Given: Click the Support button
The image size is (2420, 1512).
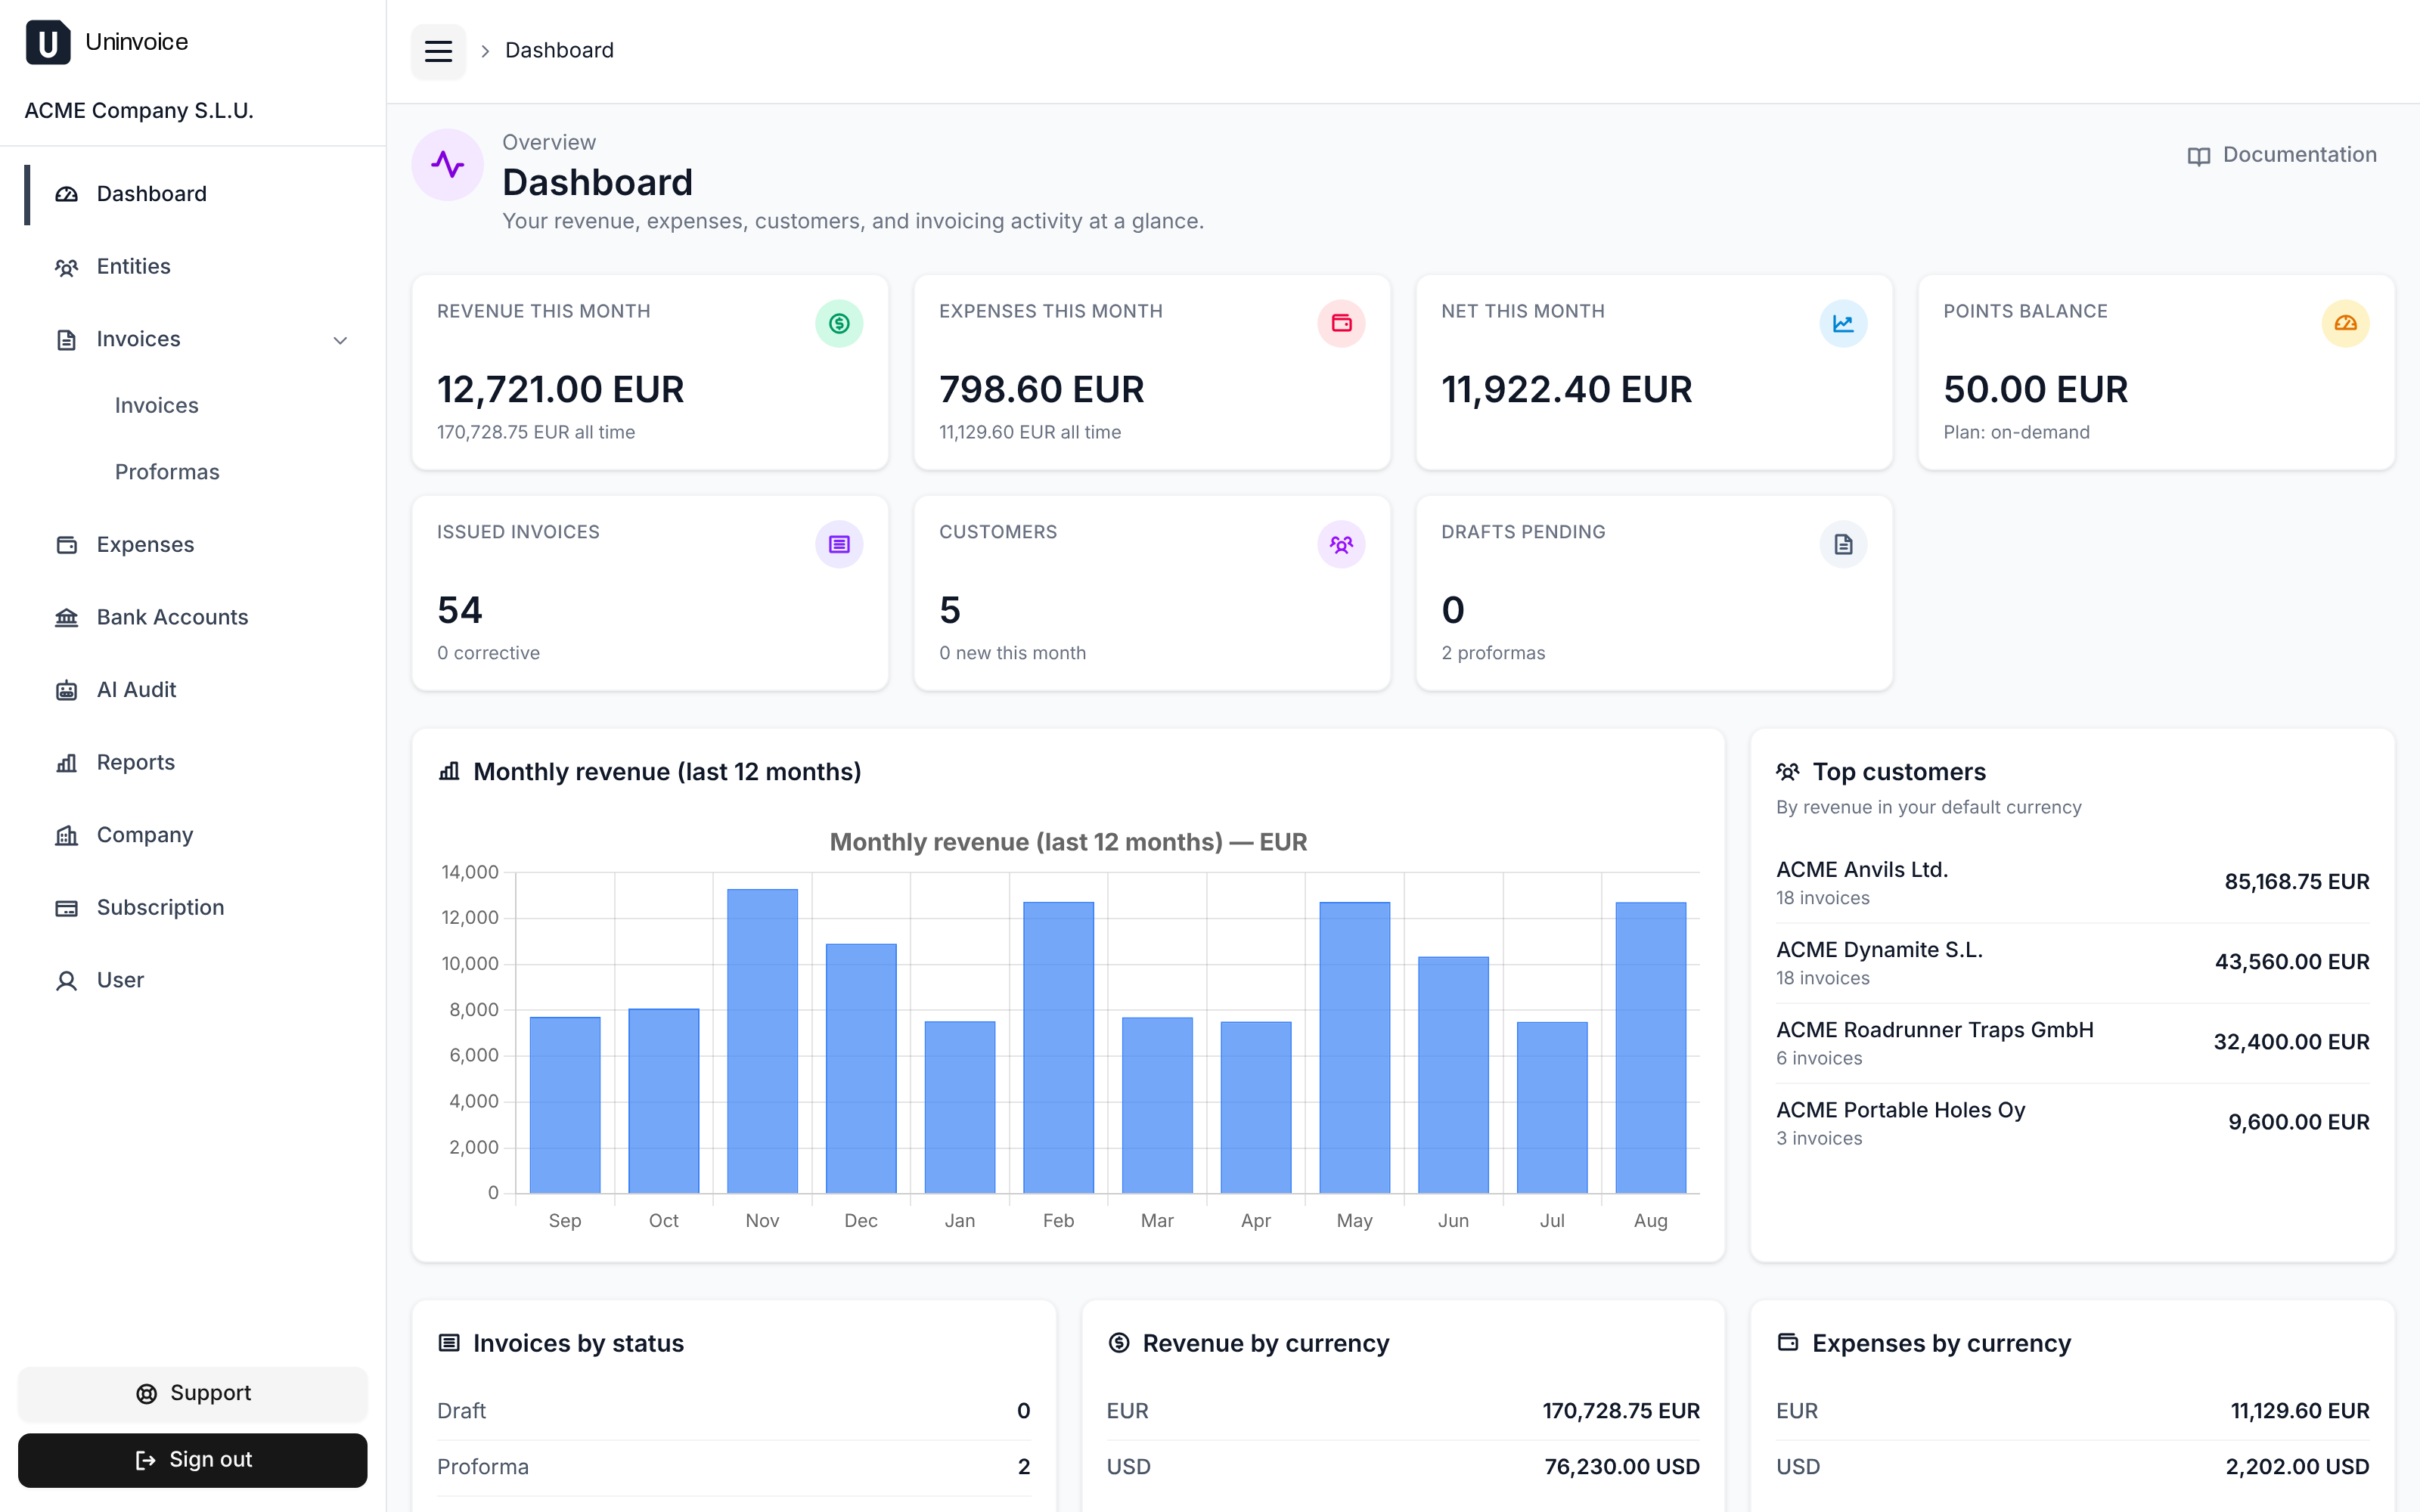Looking at the screenshot, I should point(193,1394).
